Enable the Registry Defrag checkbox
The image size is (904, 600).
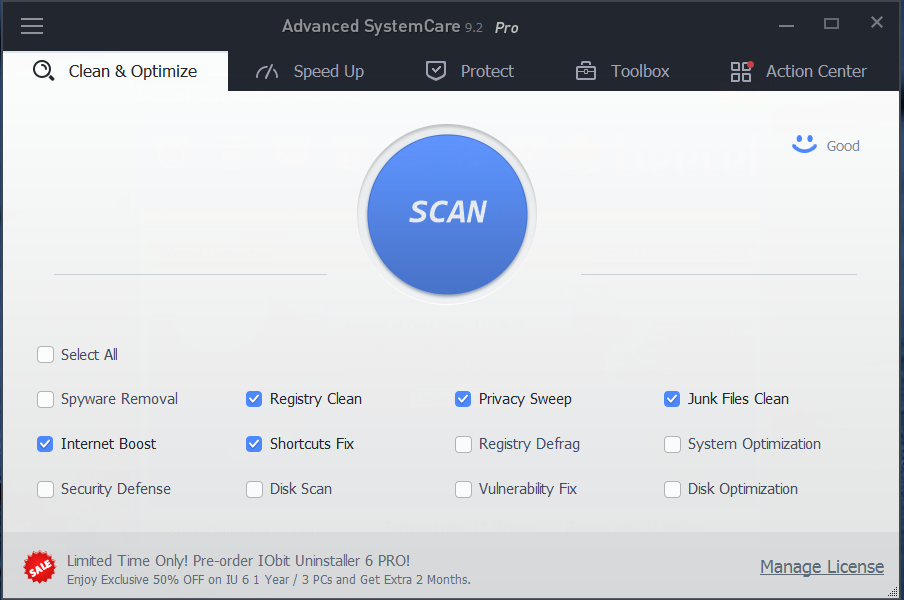[463, 444]
